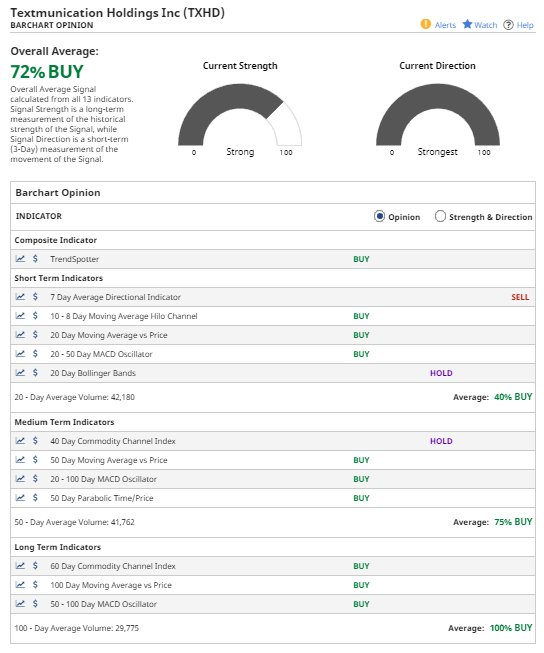Open chart icon for 50 Day Parabolic Time/Price
This screenshot has height=653, width=544.
(20, 498)
